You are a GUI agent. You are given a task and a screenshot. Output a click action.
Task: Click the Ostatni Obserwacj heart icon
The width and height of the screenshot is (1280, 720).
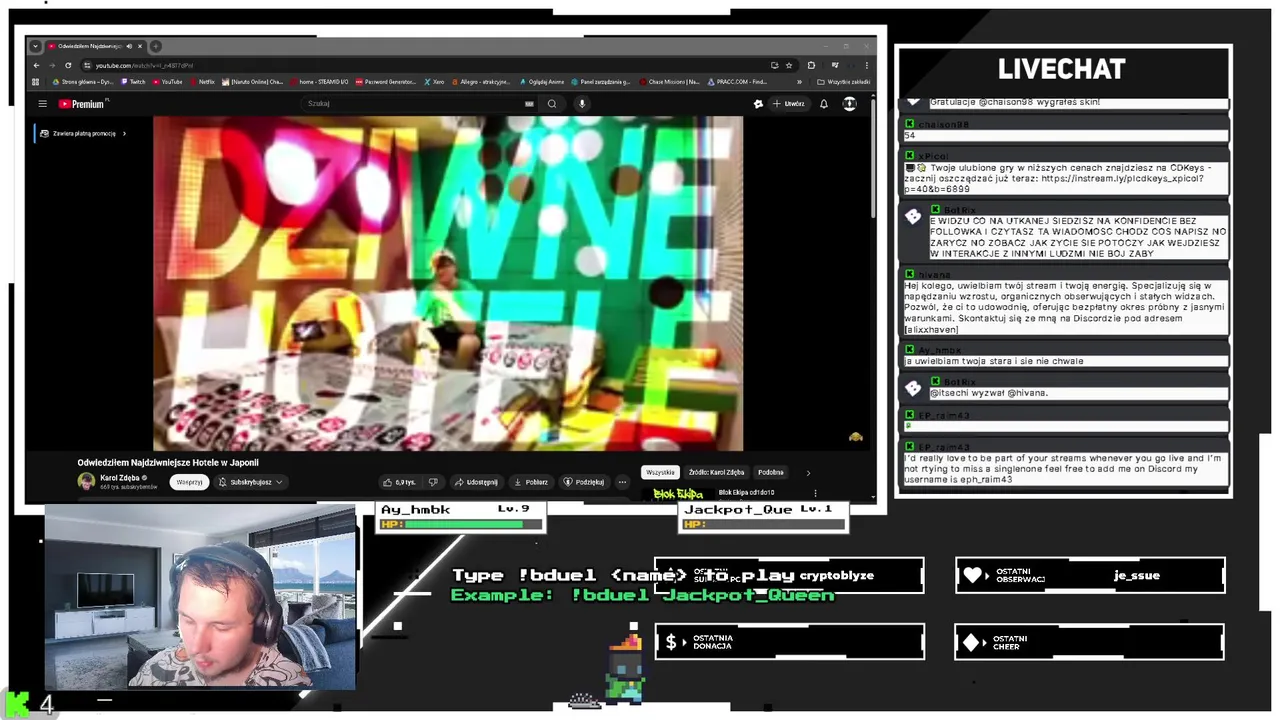click(x=972, y=575)
